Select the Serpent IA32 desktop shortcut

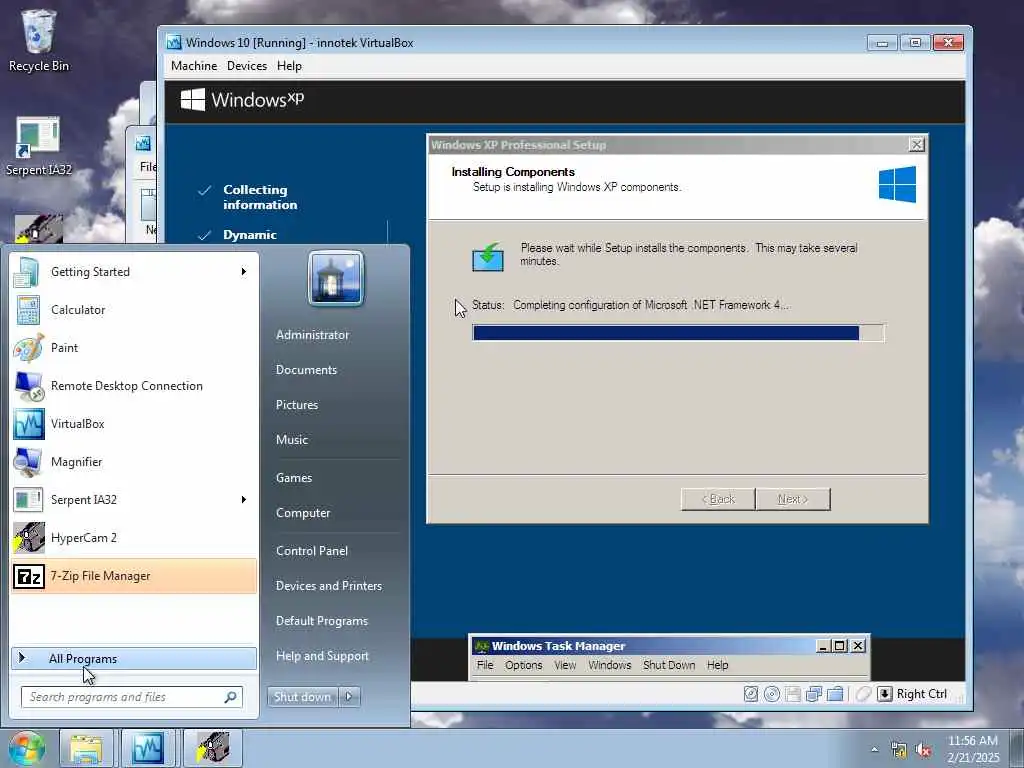38,146
